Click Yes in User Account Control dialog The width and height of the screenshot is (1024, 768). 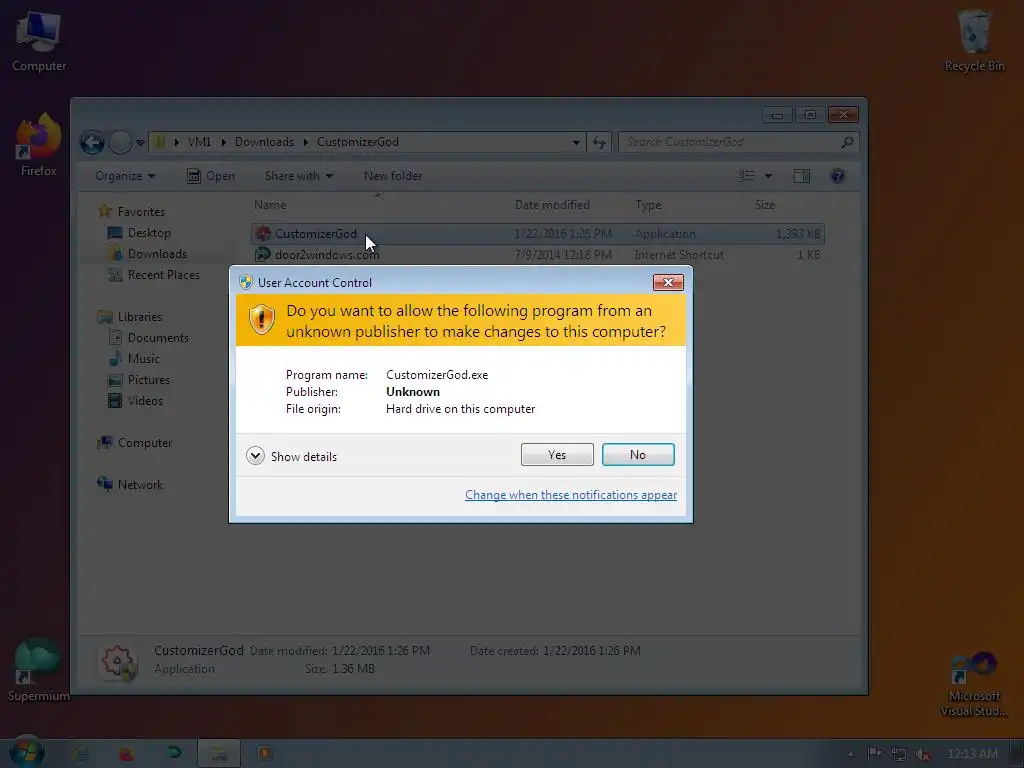[x=557, y=455]
